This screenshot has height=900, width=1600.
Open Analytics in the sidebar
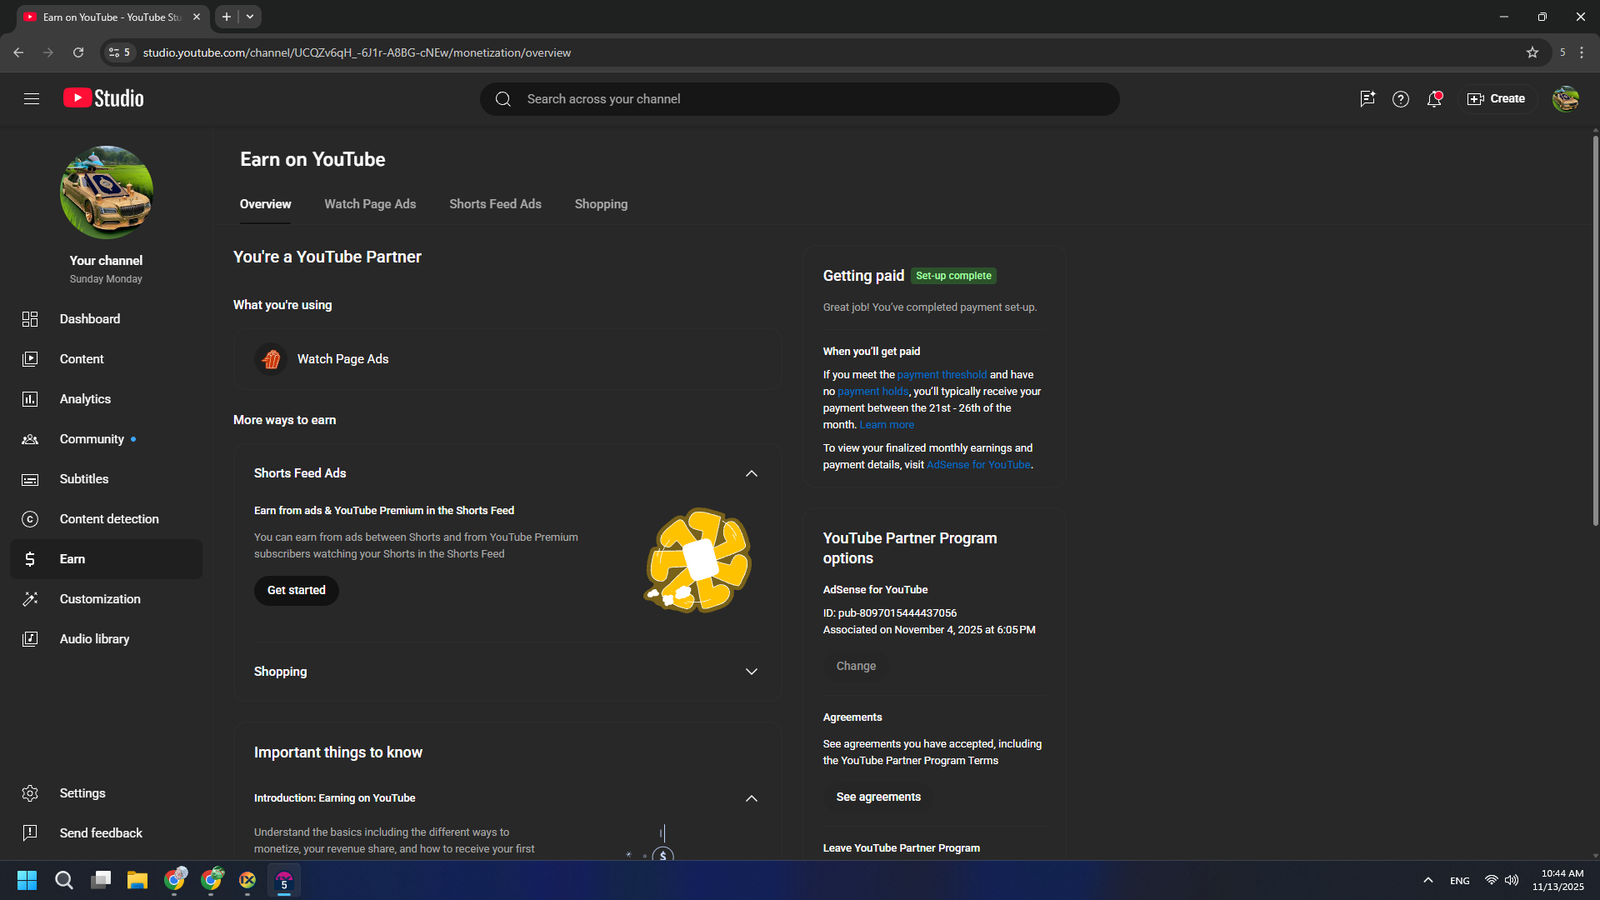[x=106, y=399]
